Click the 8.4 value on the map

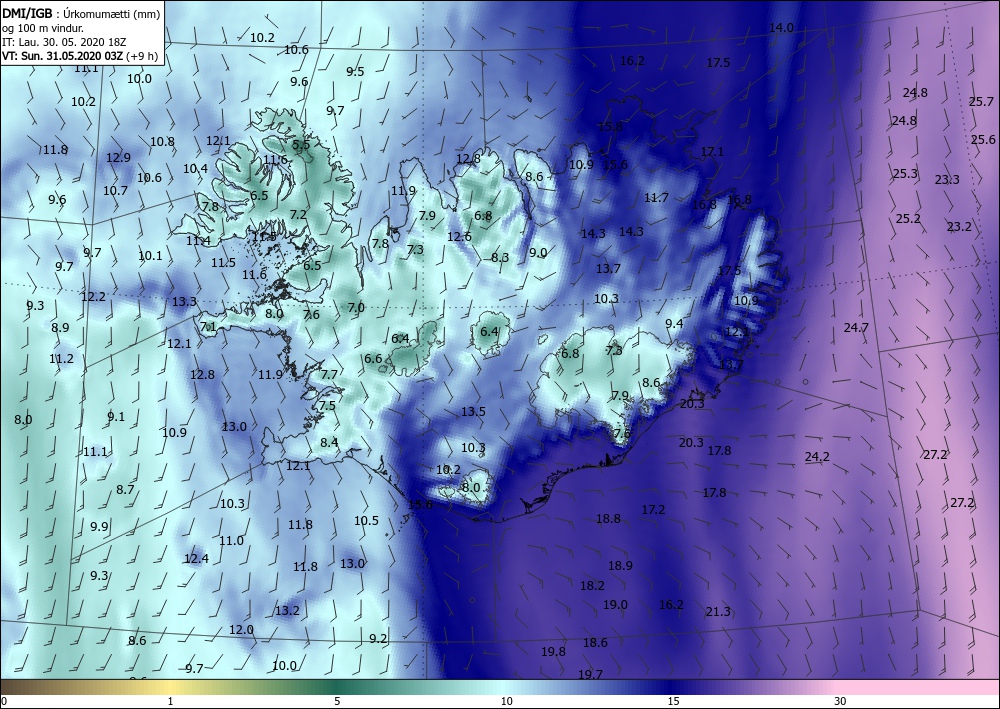329,442
